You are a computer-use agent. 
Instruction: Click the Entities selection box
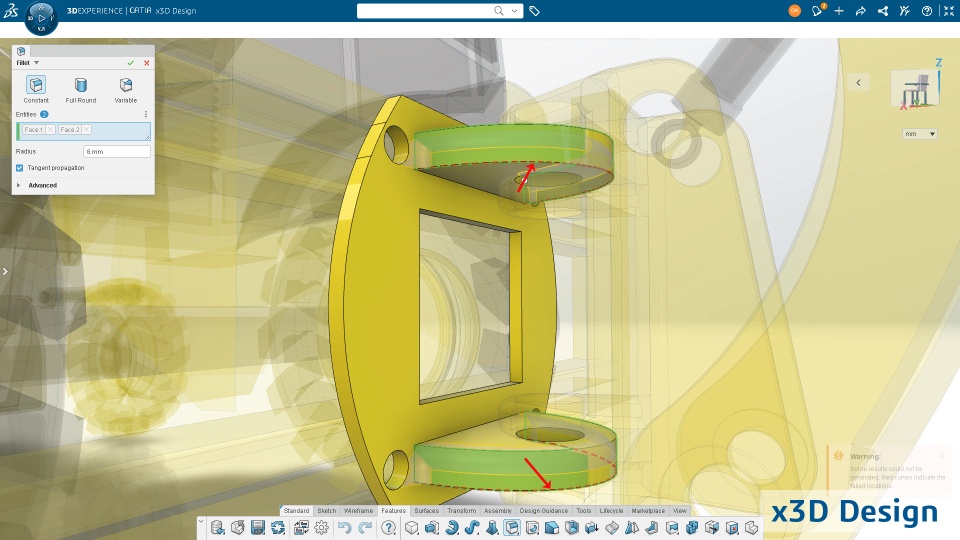(83, 131)
